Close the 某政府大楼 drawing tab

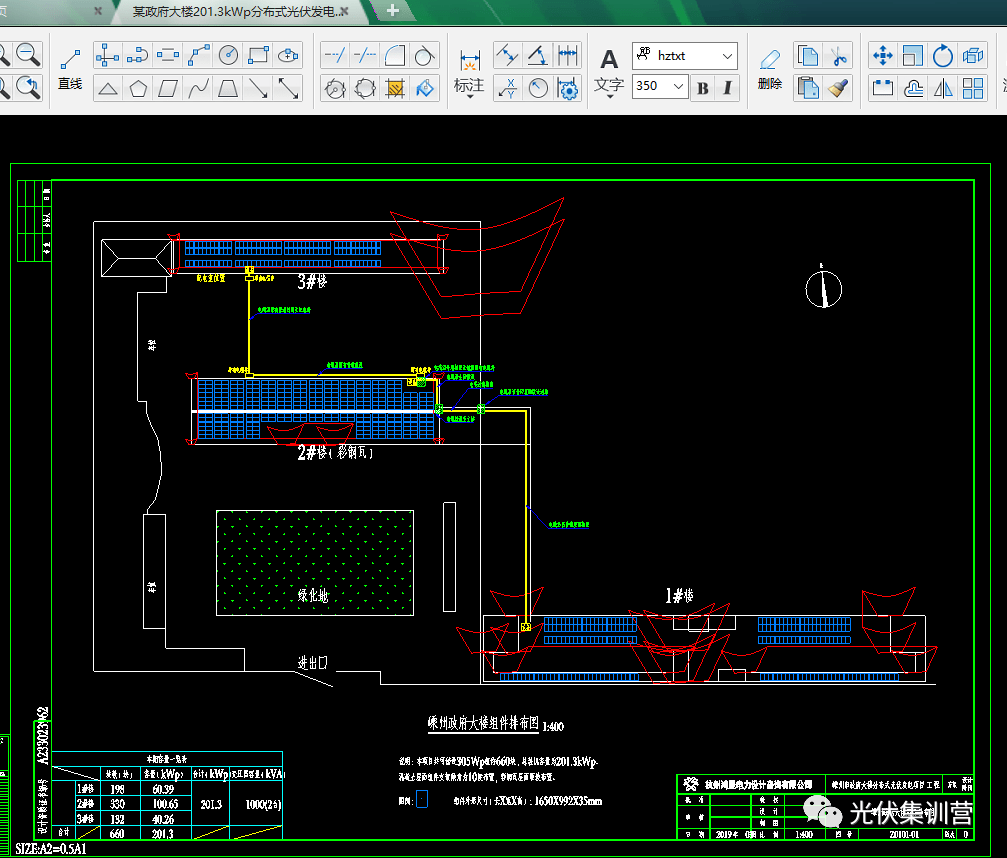point(346,11)
